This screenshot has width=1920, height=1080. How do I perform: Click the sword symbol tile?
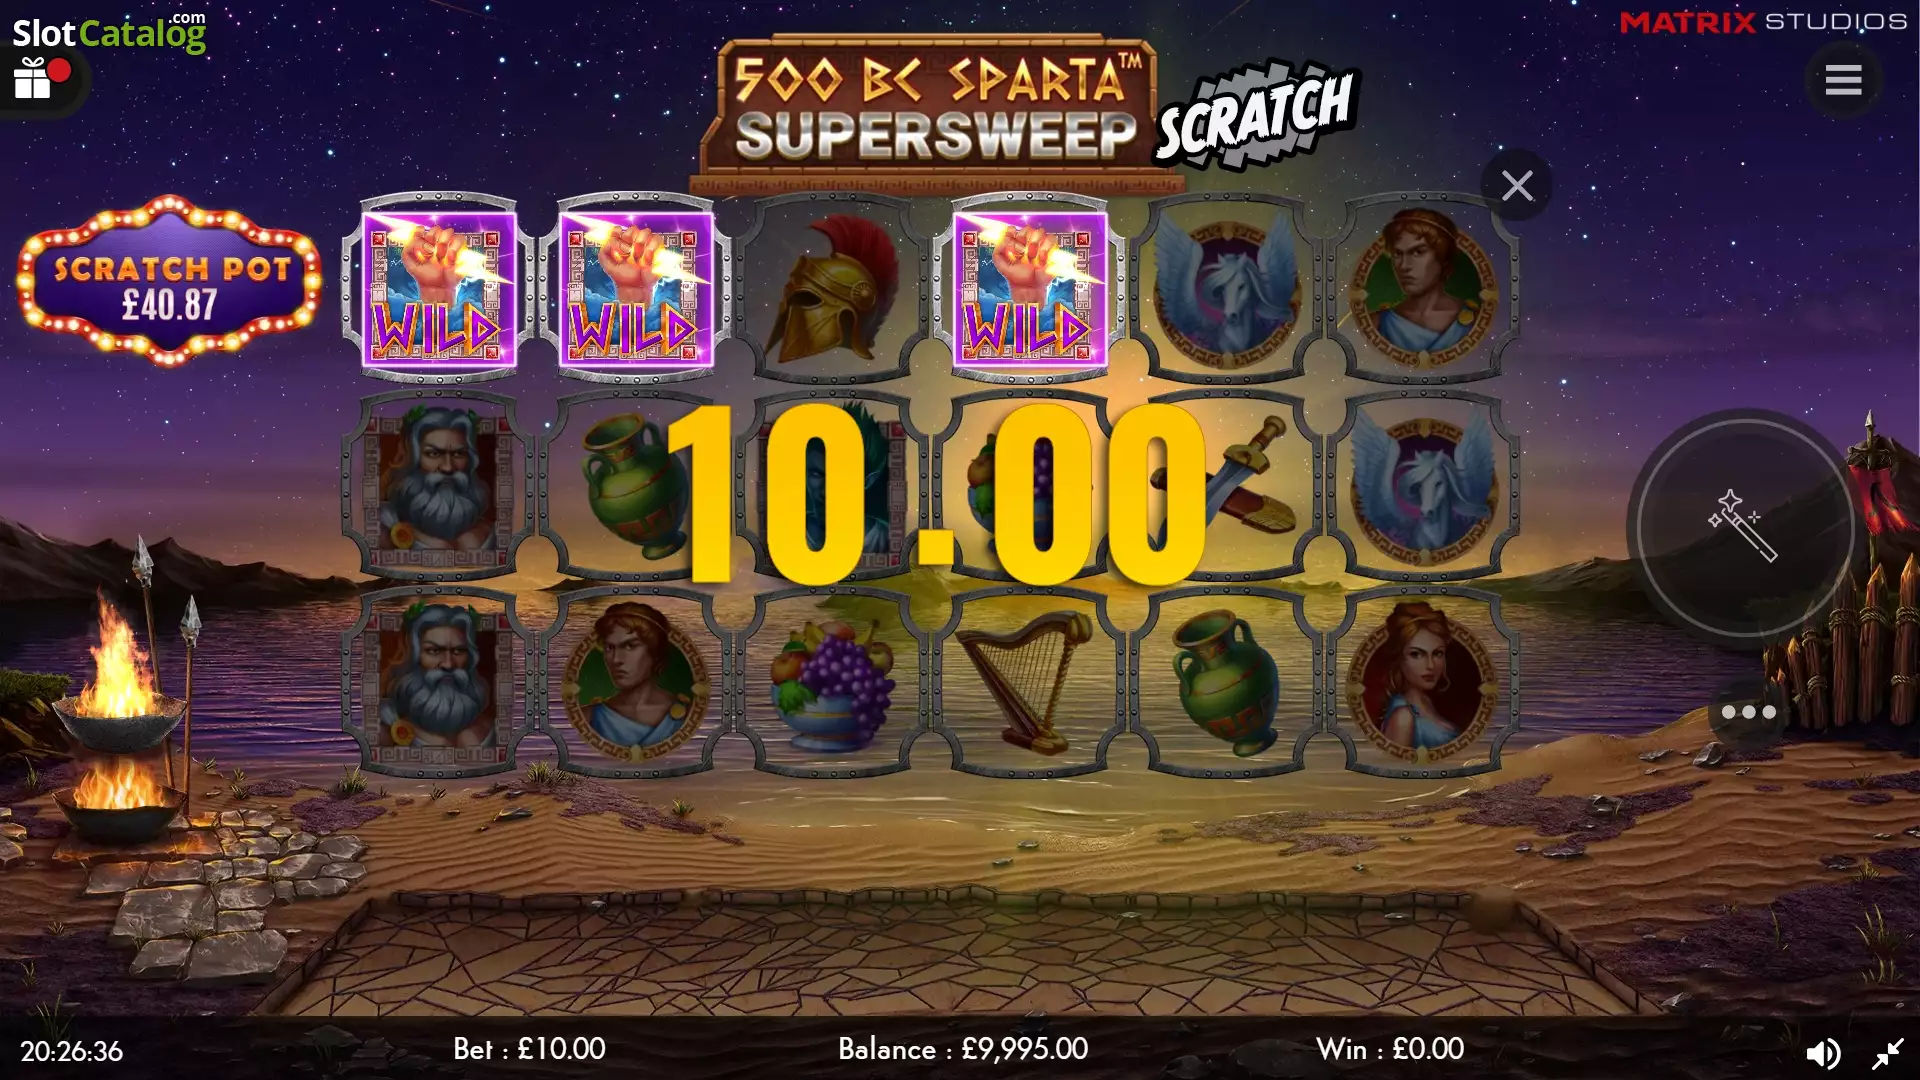(1226, 486)
